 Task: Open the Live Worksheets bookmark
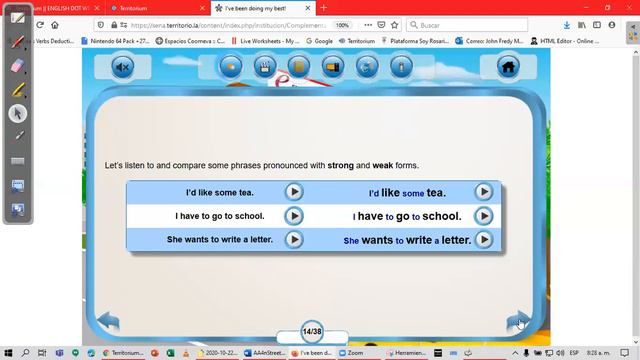[265, 41]
